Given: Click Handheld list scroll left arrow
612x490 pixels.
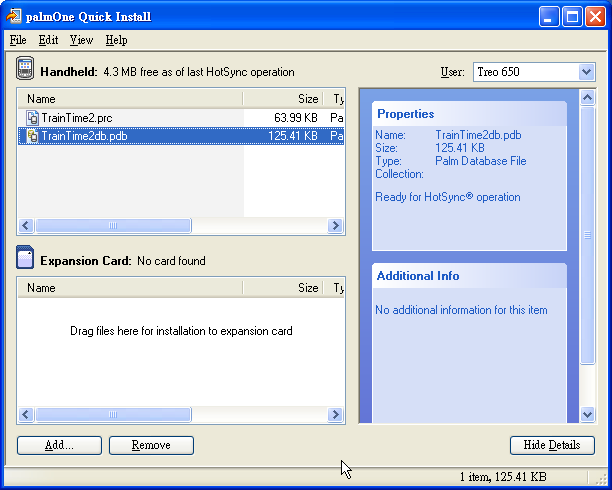Looking at the screenshot, I should coord(26,225).
